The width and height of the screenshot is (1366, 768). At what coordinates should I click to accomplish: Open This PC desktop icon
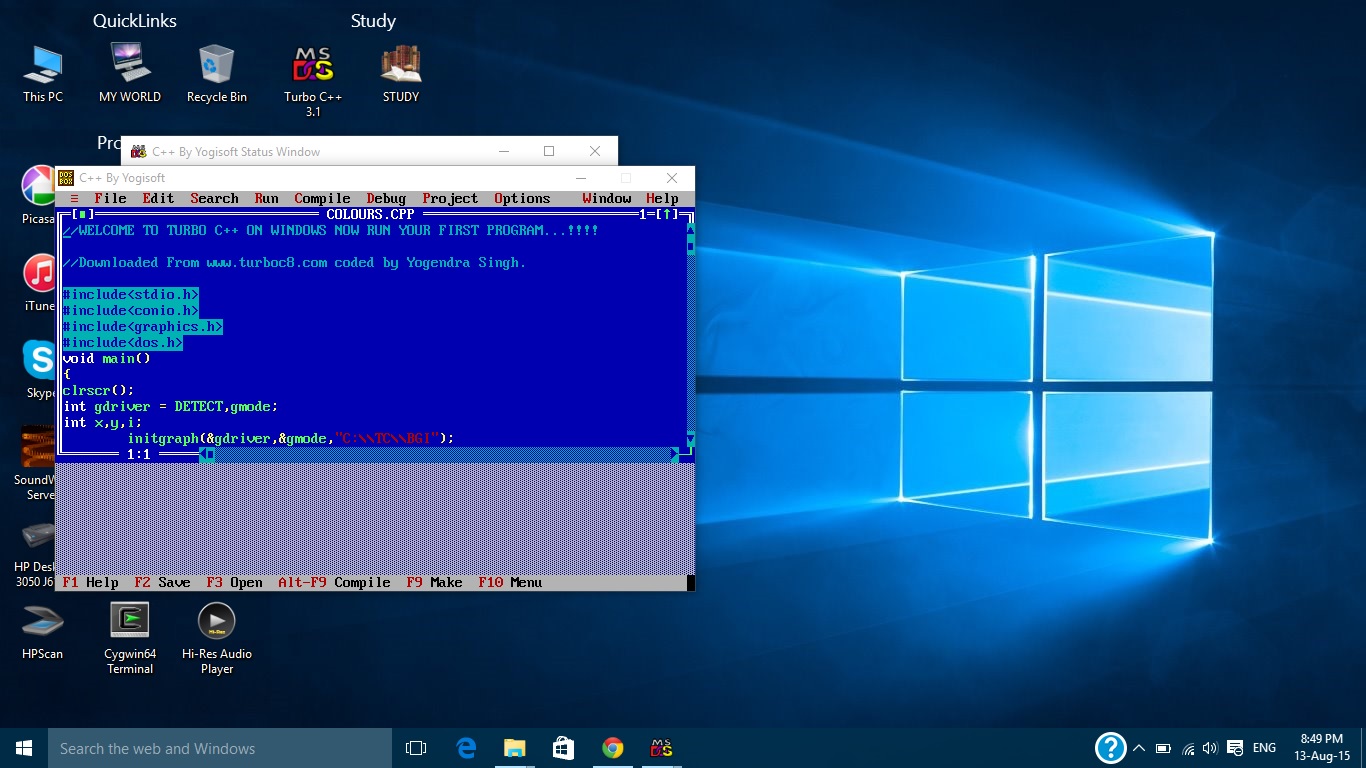pos(43,73)
